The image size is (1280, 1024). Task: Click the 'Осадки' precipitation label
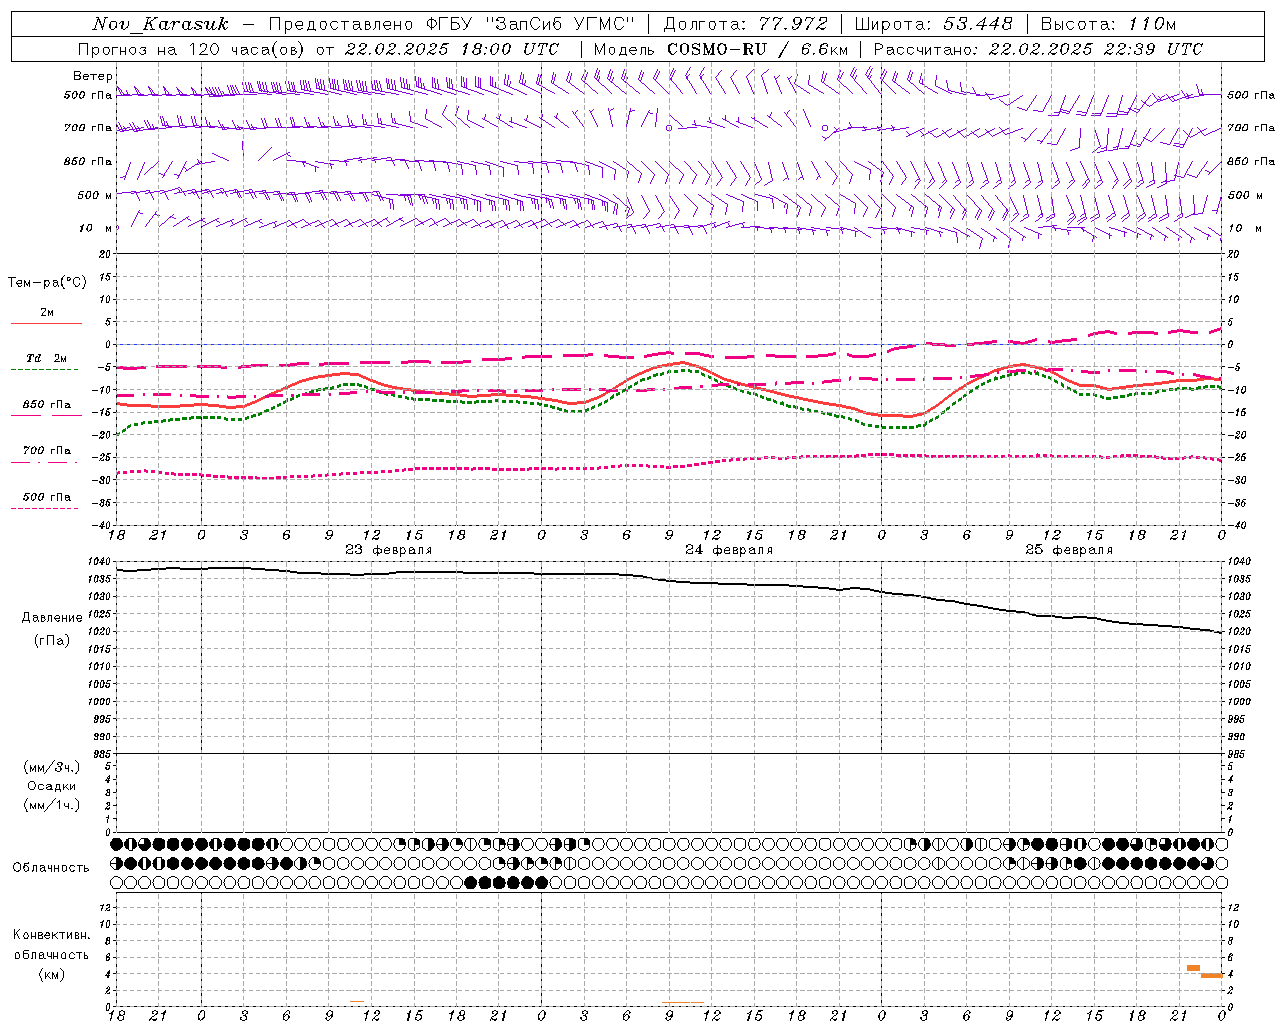point(52,786)
